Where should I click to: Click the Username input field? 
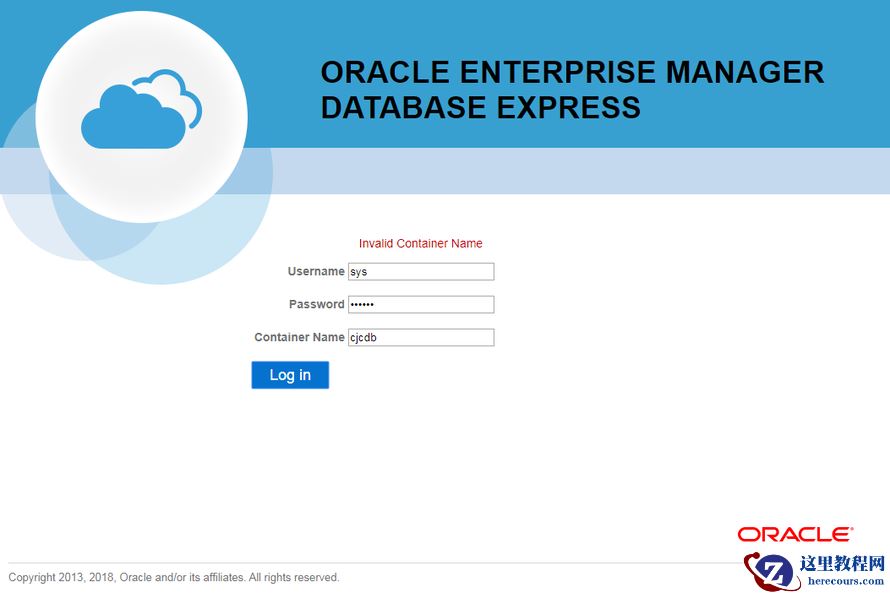421,271
